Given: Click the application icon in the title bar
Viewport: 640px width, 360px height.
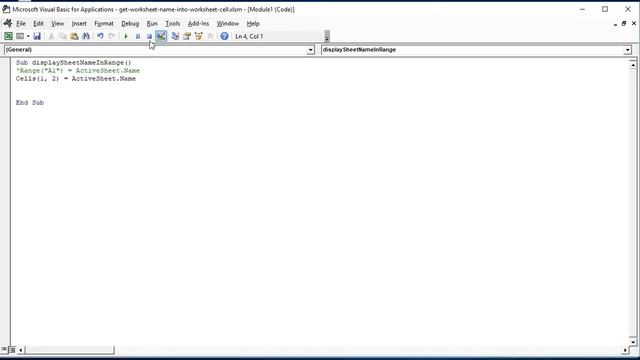Looking at the screenshot, I should point(6,9).
